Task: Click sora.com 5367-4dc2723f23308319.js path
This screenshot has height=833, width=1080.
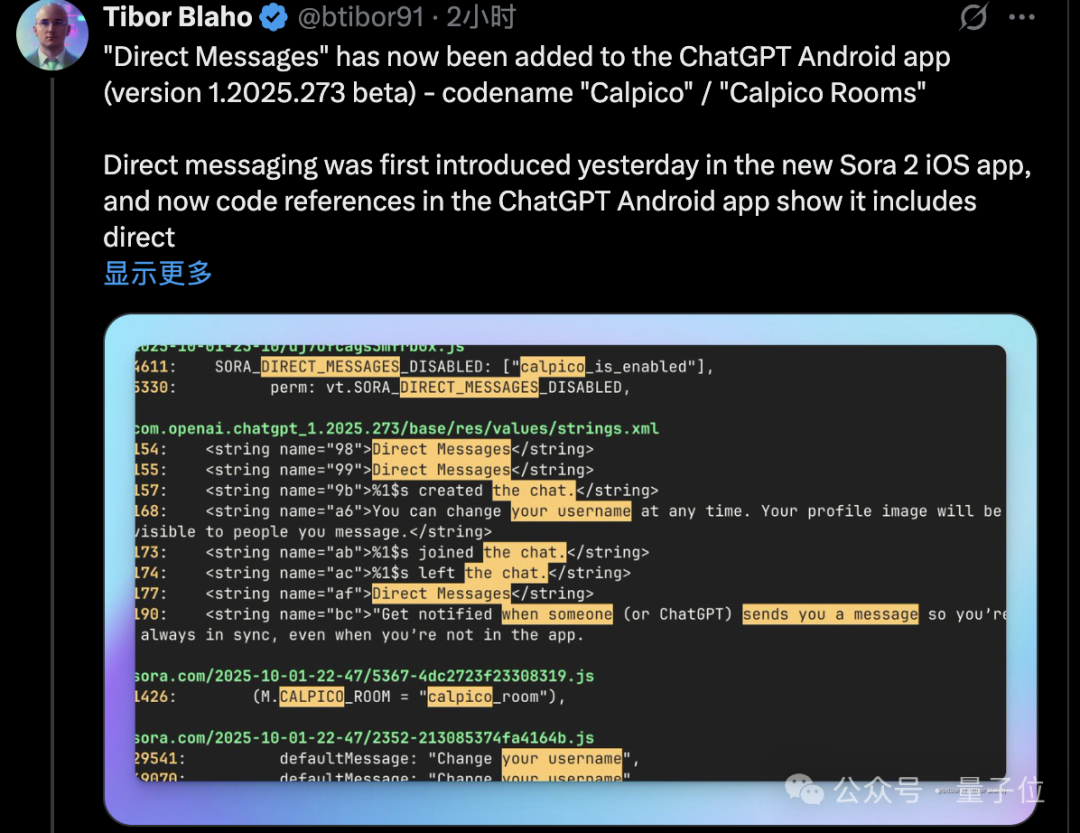Action: point(364,676)
